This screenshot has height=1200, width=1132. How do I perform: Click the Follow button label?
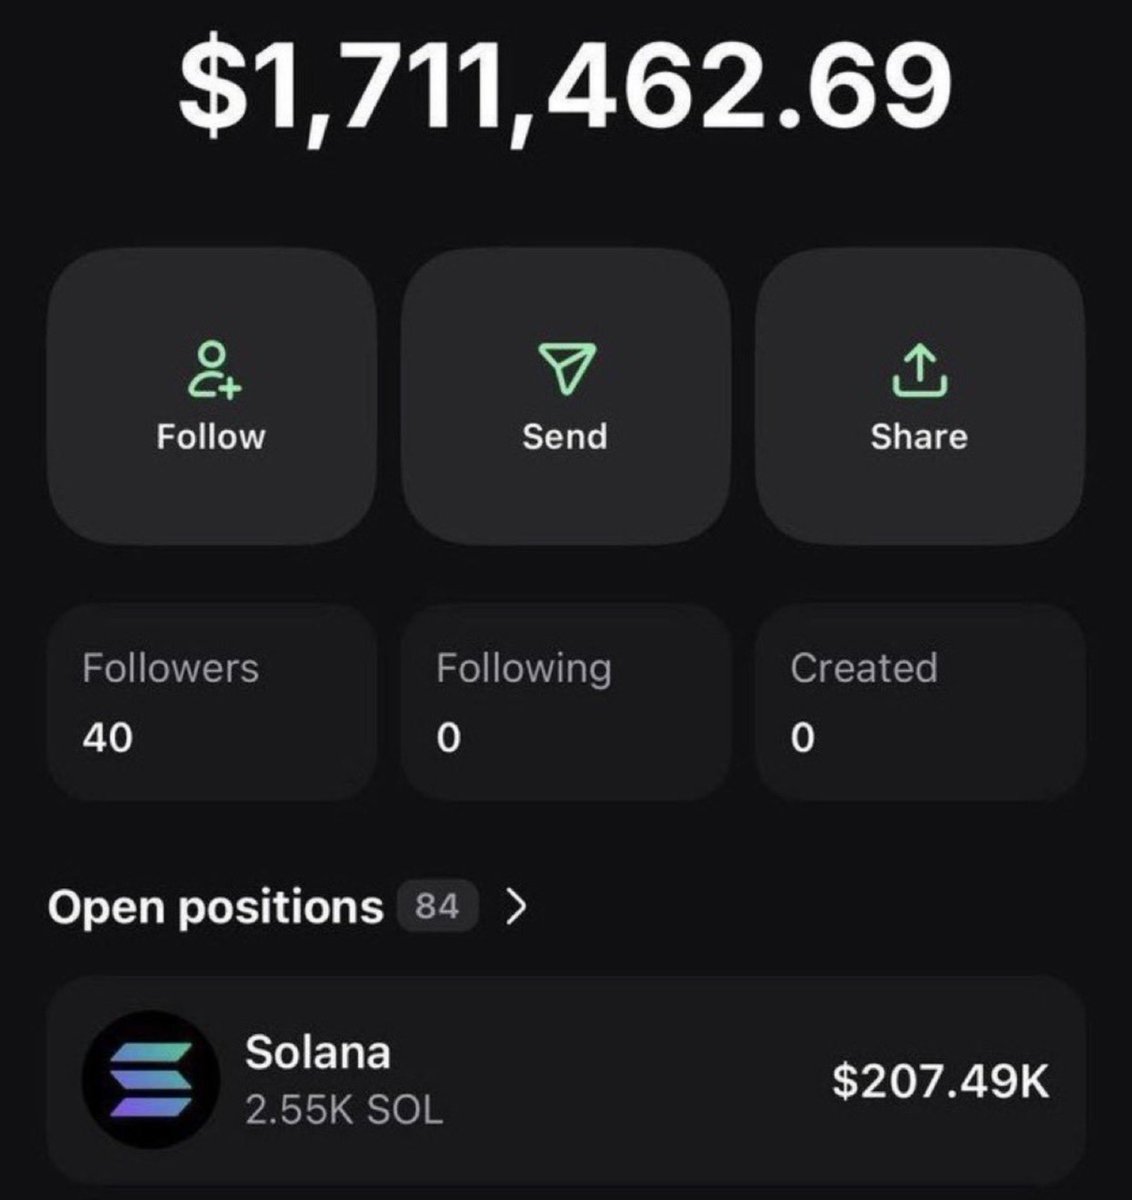pyautogui.click(x=211, y=437)
